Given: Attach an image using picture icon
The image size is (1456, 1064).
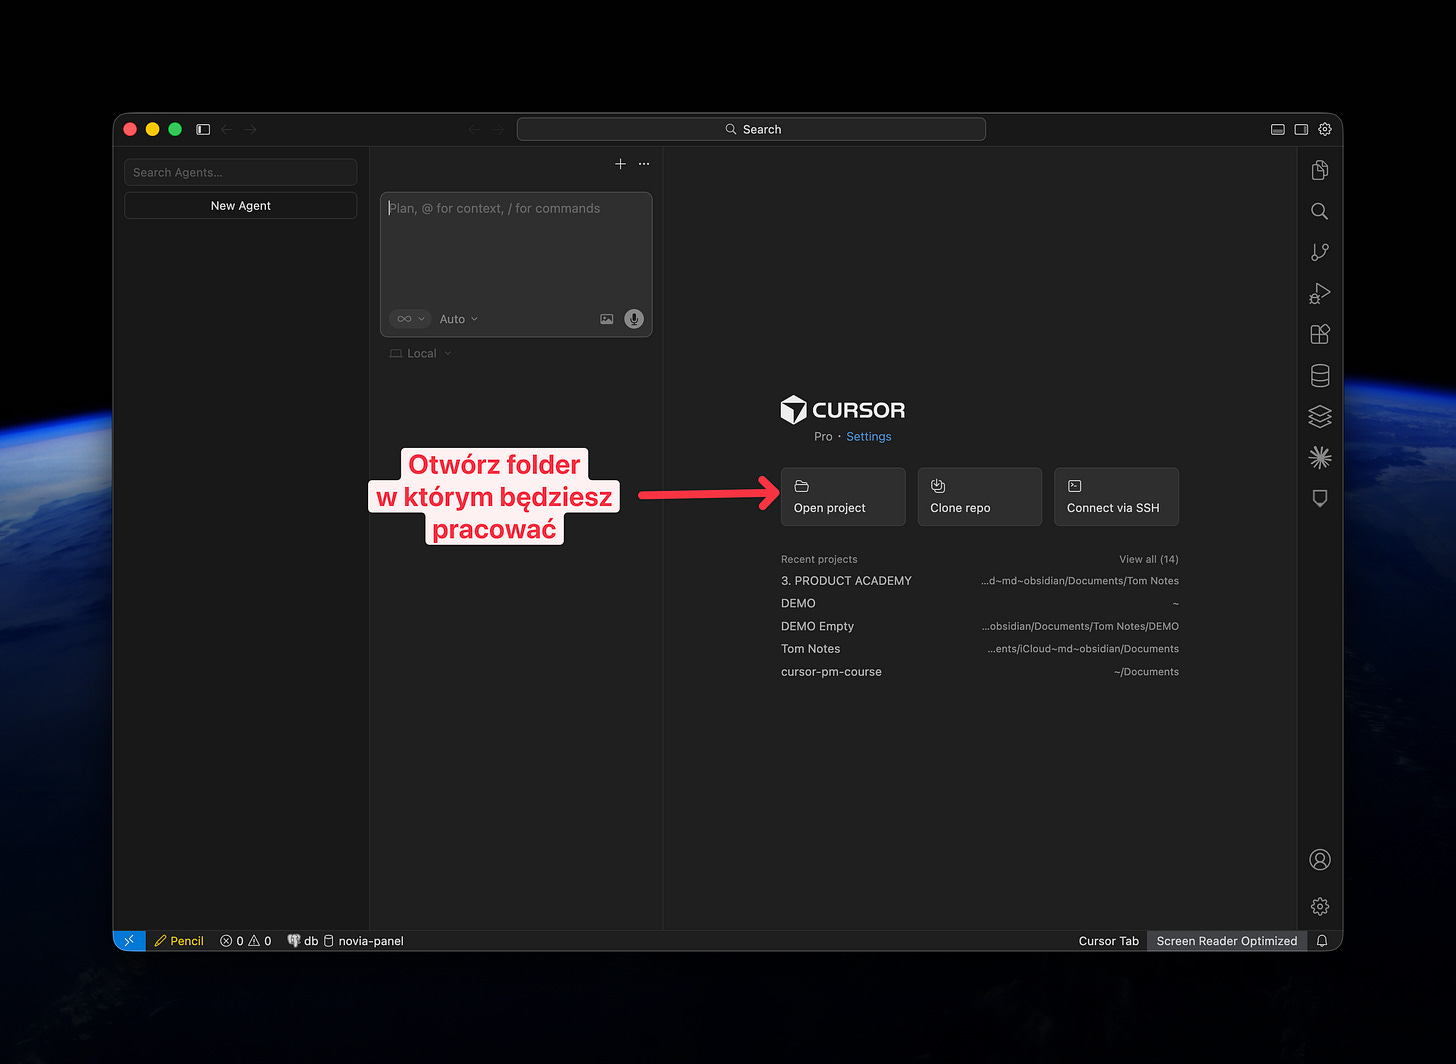Looking at the screenshot, I should click(607, 319).
